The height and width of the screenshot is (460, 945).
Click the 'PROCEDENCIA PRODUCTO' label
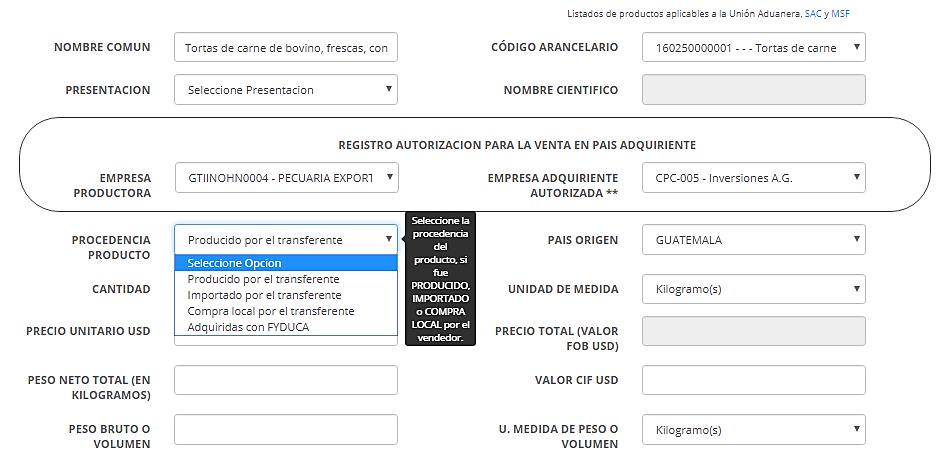111,247
